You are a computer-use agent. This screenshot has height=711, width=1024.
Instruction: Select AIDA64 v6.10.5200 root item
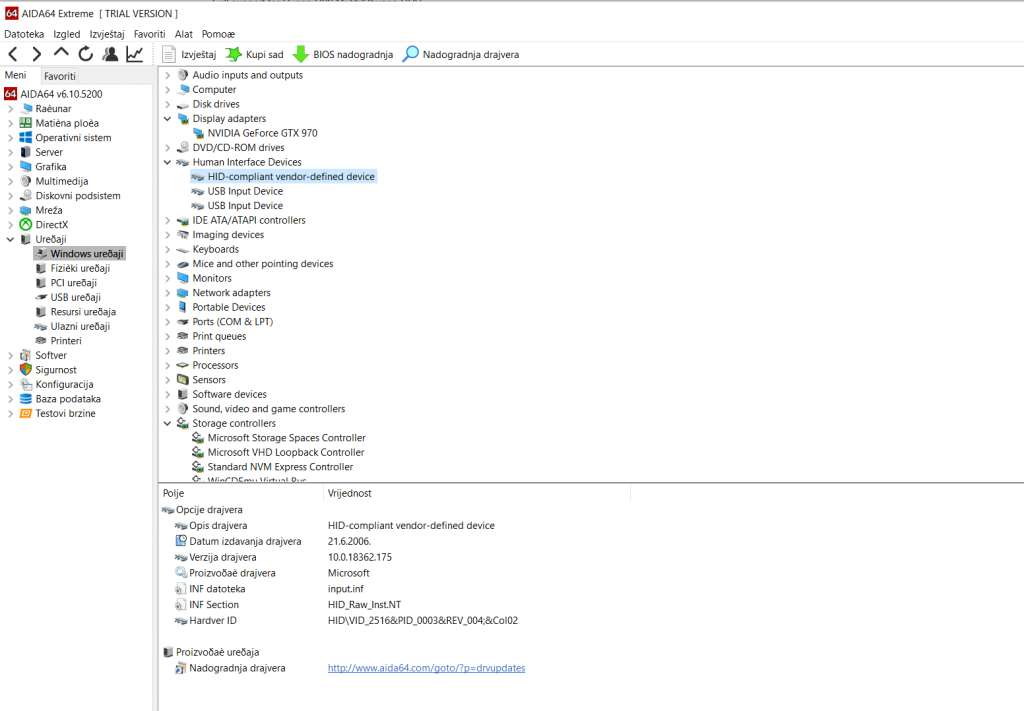coord(54,94)
